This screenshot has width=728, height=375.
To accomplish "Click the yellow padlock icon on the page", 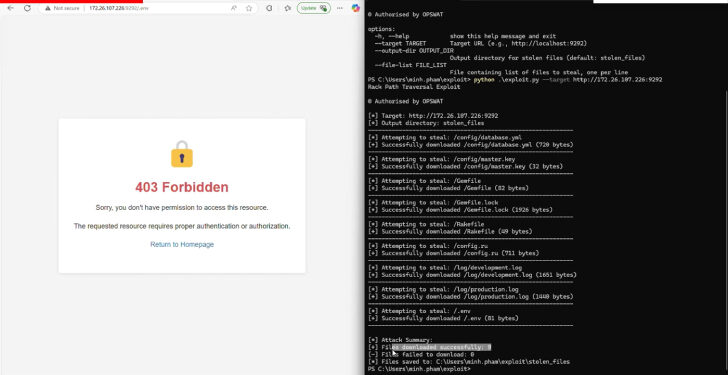I will [x=182, y=154].
